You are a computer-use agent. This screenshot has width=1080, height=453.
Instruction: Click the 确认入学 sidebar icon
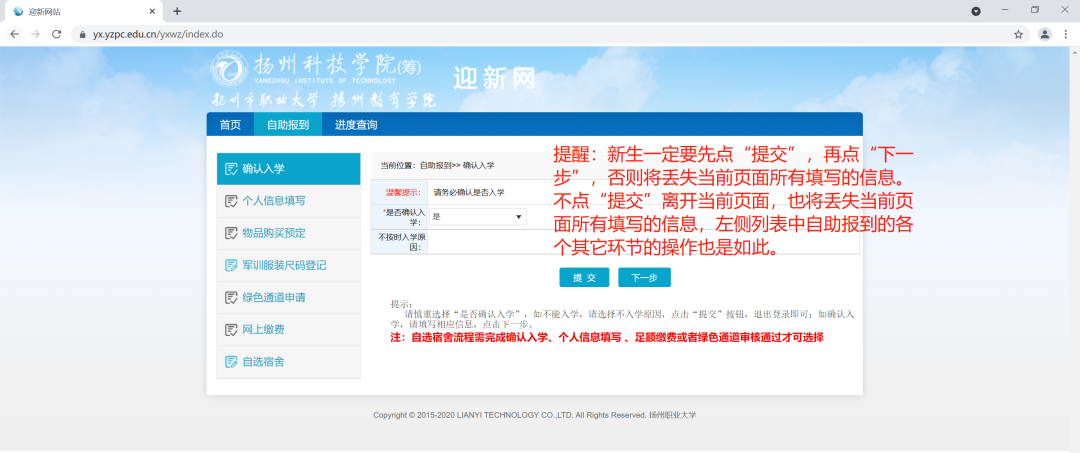pyautogui.click(x=231, y=169)
